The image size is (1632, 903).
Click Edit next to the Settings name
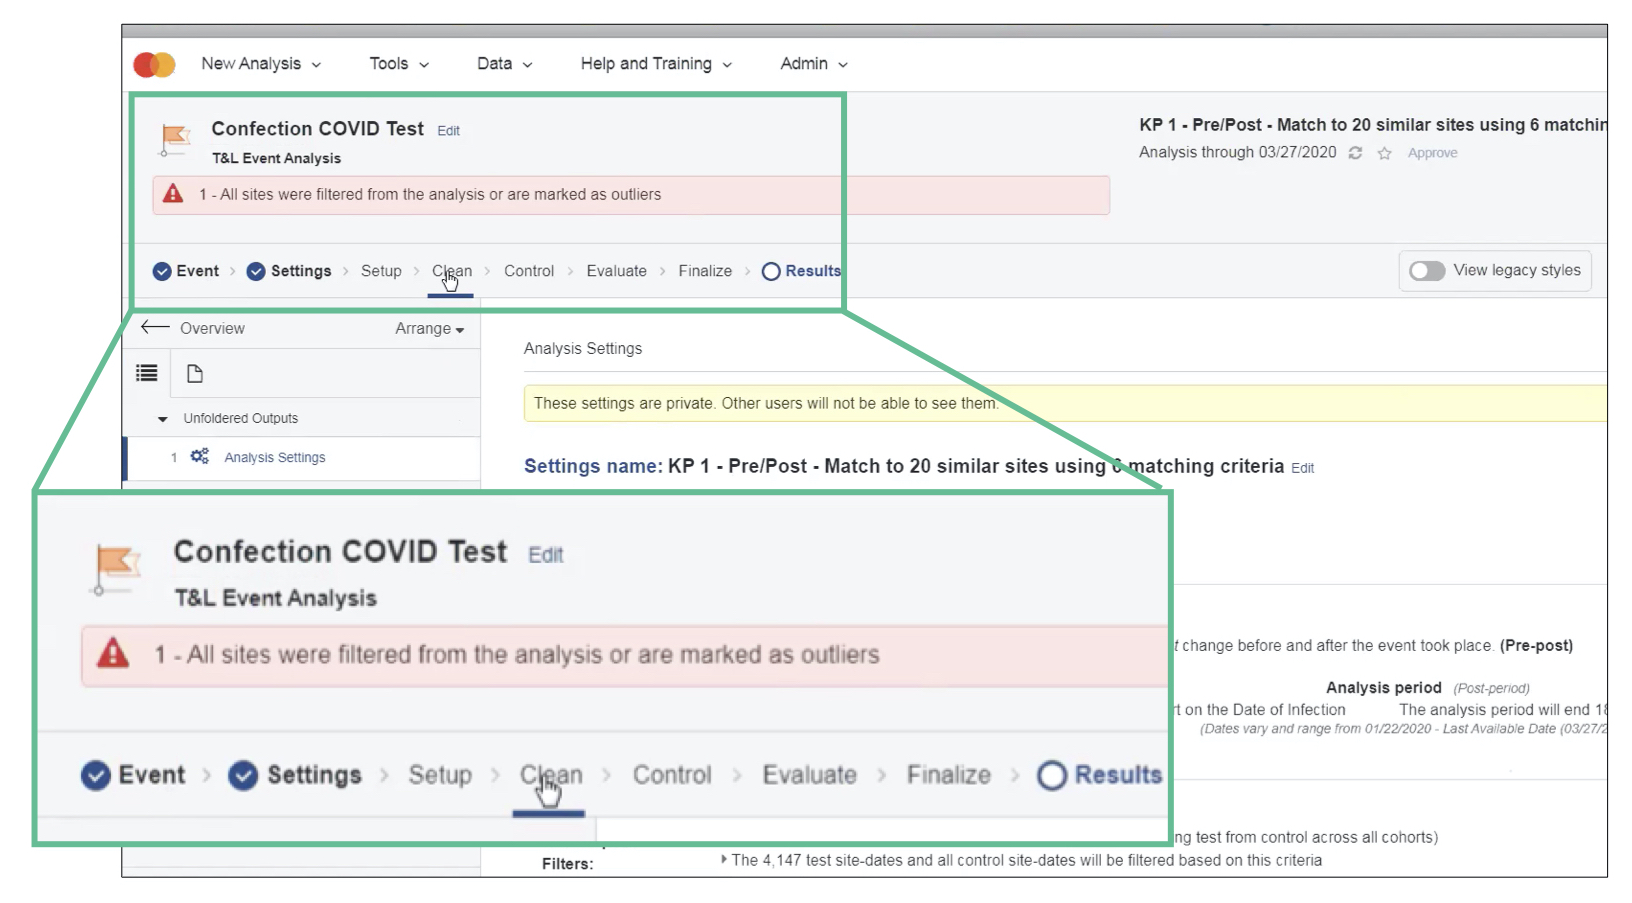pos(1302,468)
